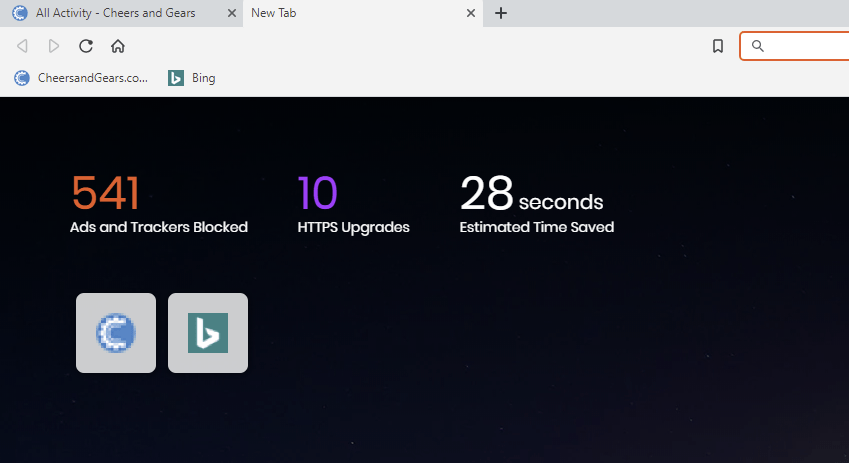Click the Bing icon in the bookmarks bar
The image size is (849, 463).
[x=176, y=78]
